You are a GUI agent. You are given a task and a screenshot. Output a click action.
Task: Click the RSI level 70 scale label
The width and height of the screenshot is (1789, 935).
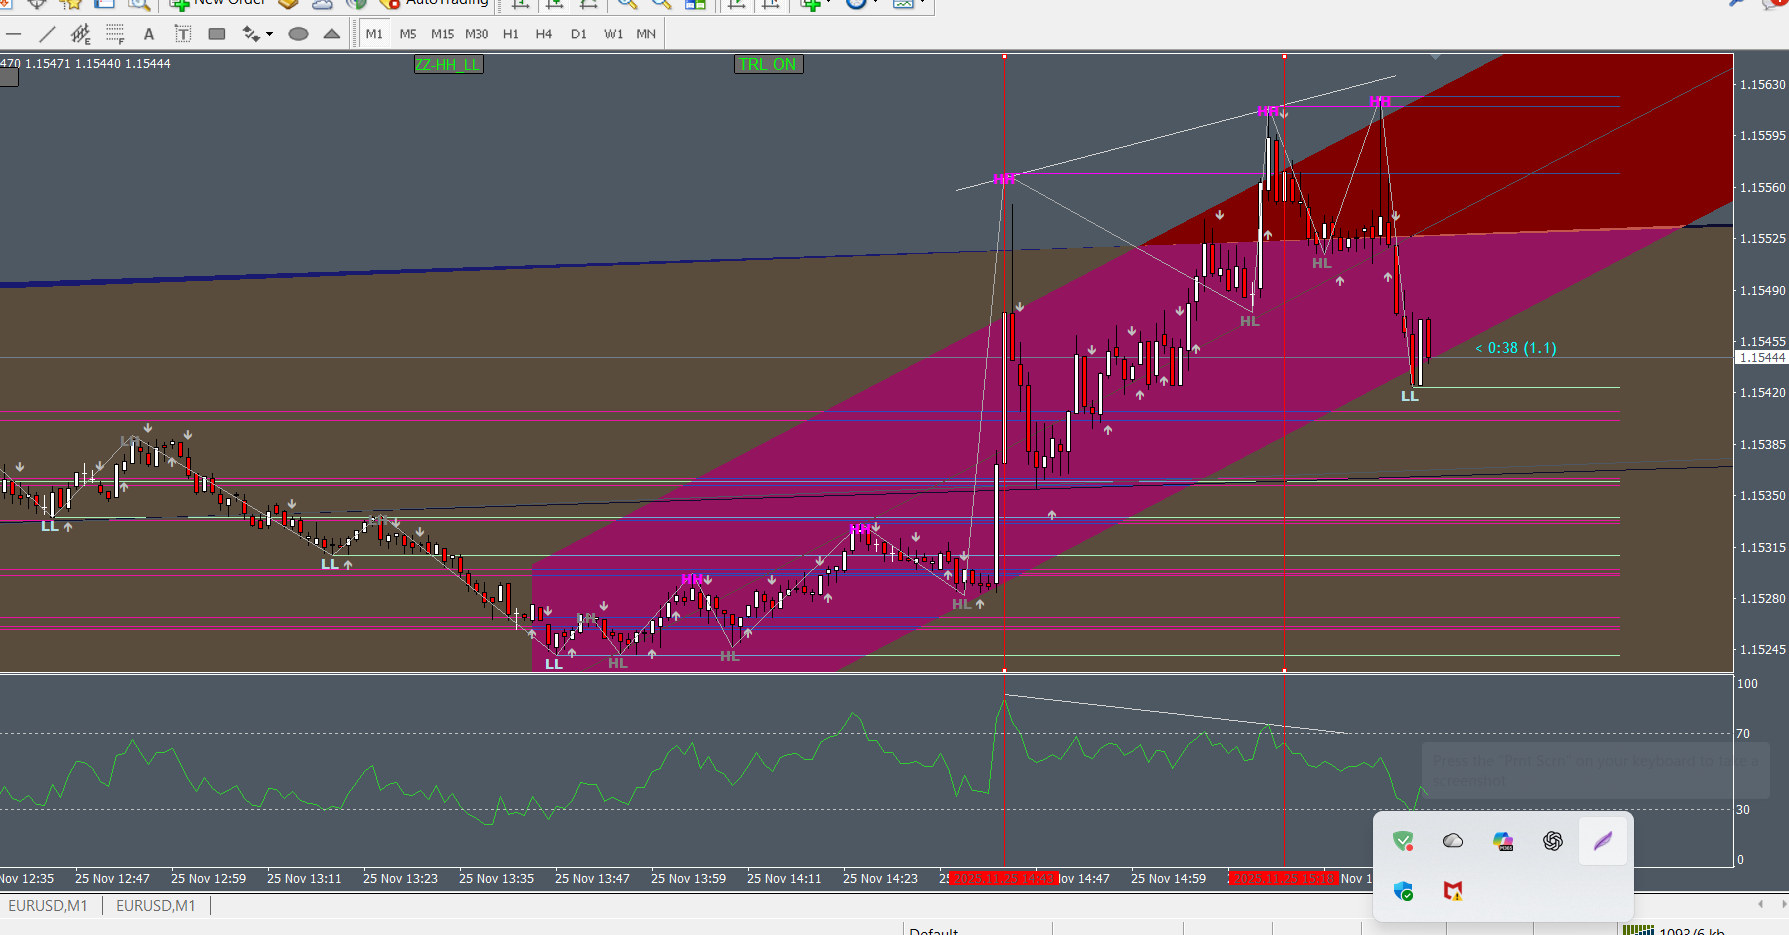(x=1743, y=734)
